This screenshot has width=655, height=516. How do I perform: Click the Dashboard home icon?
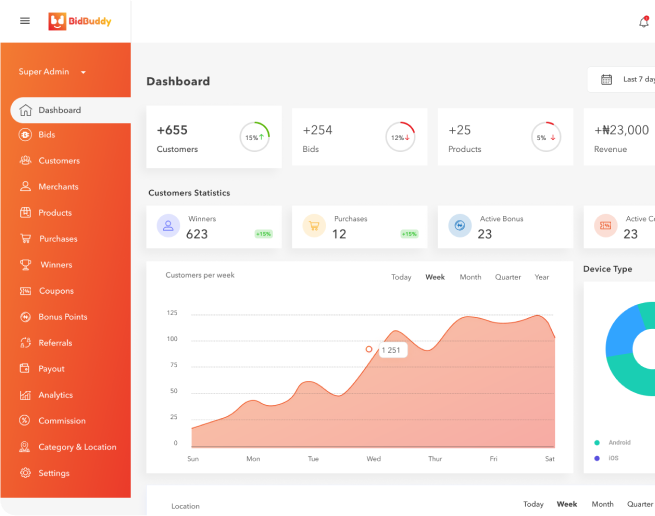tap(25, 110)
